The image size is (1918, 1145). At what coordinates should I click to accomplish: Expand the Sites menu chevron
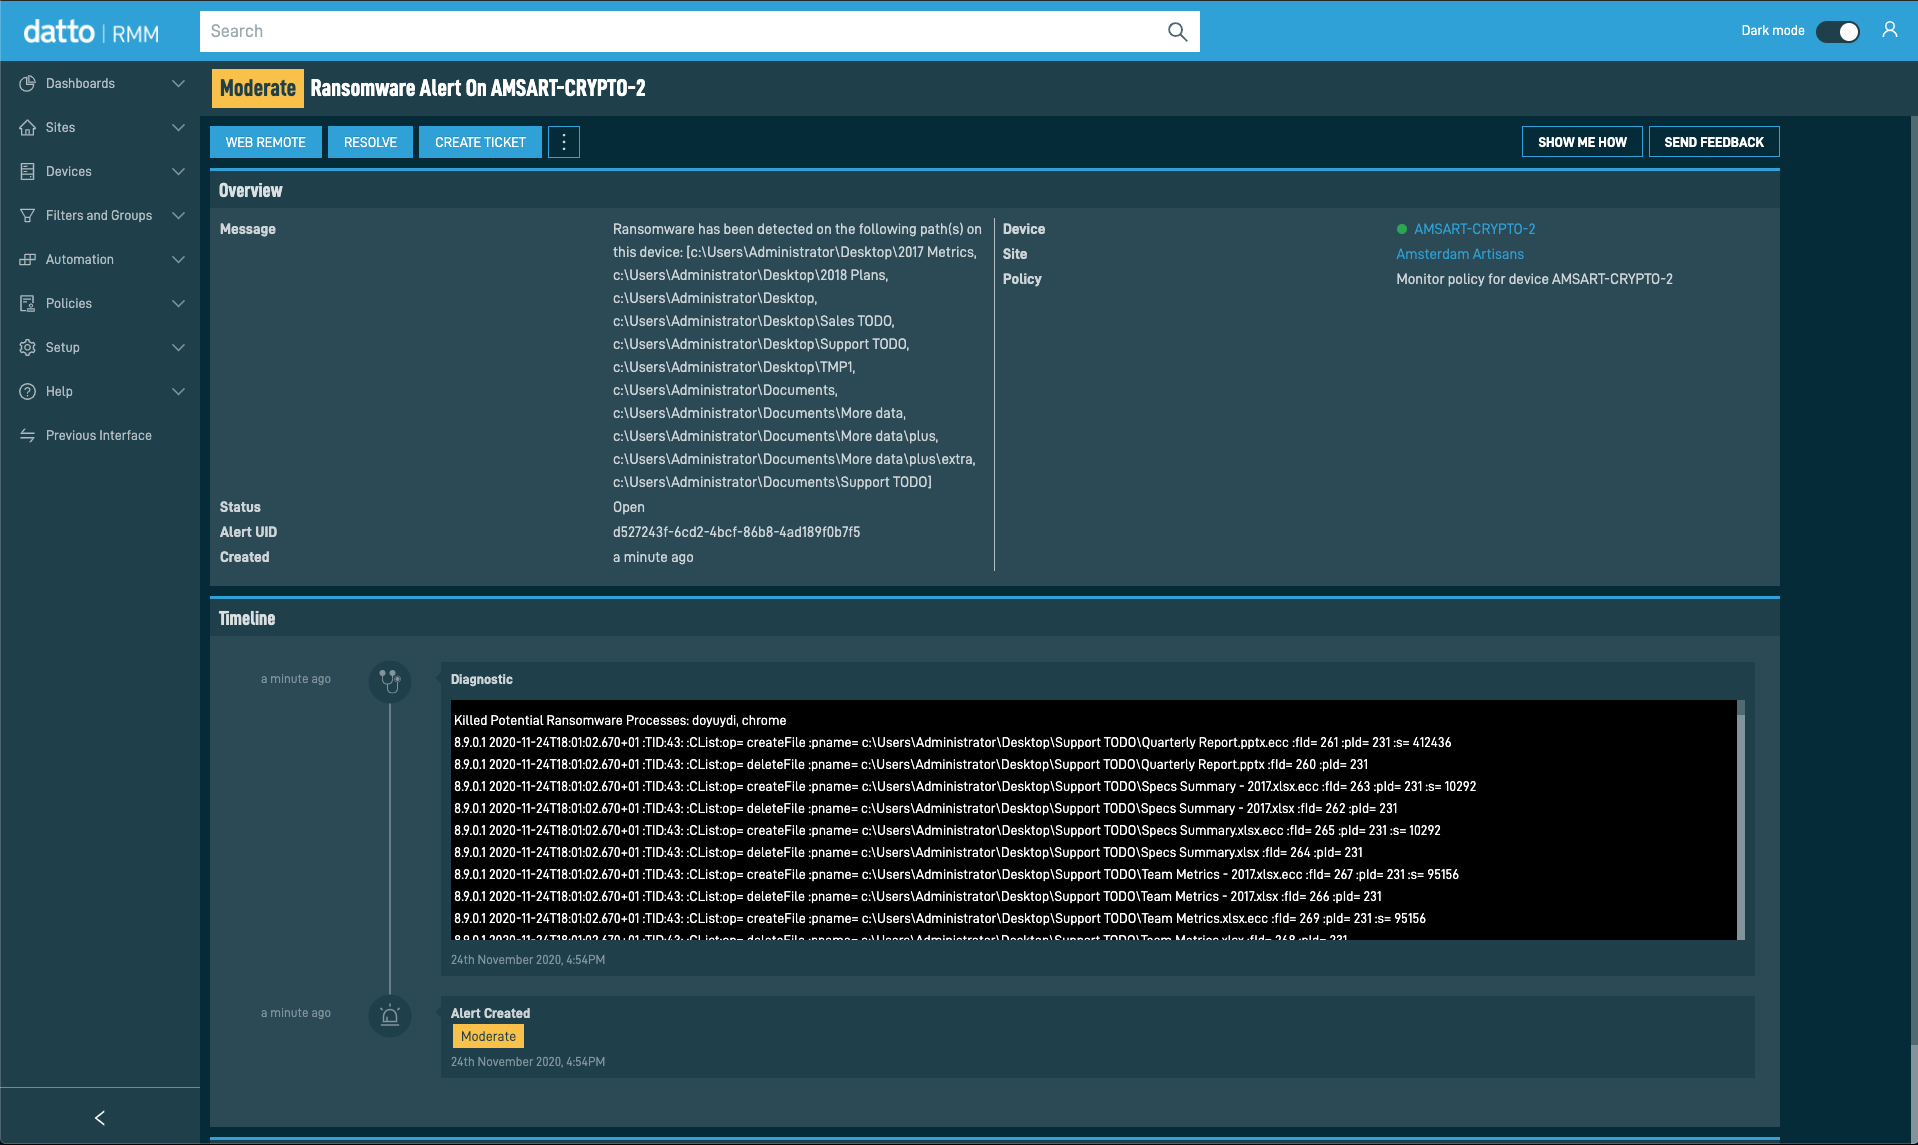point(178,127)
